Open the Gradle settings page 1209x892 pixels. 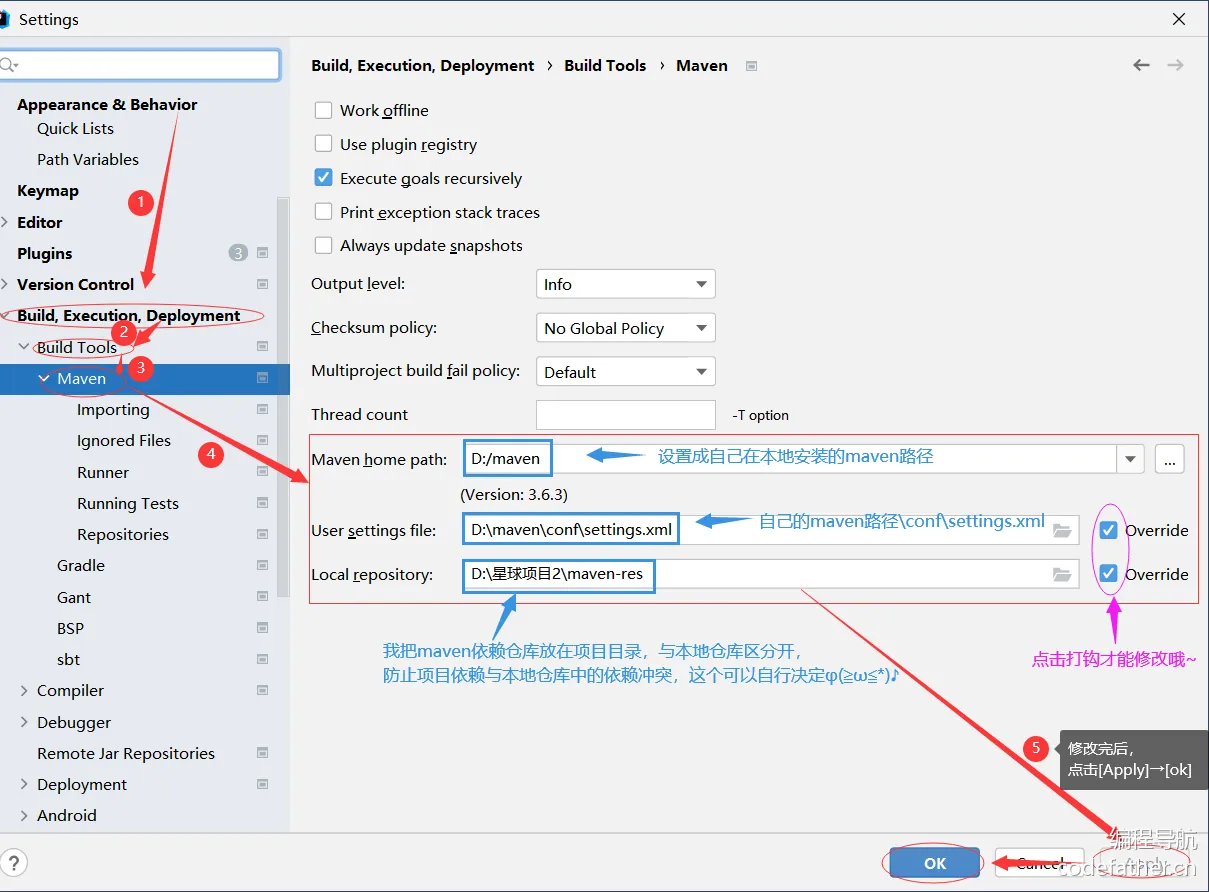pos(81,565)
